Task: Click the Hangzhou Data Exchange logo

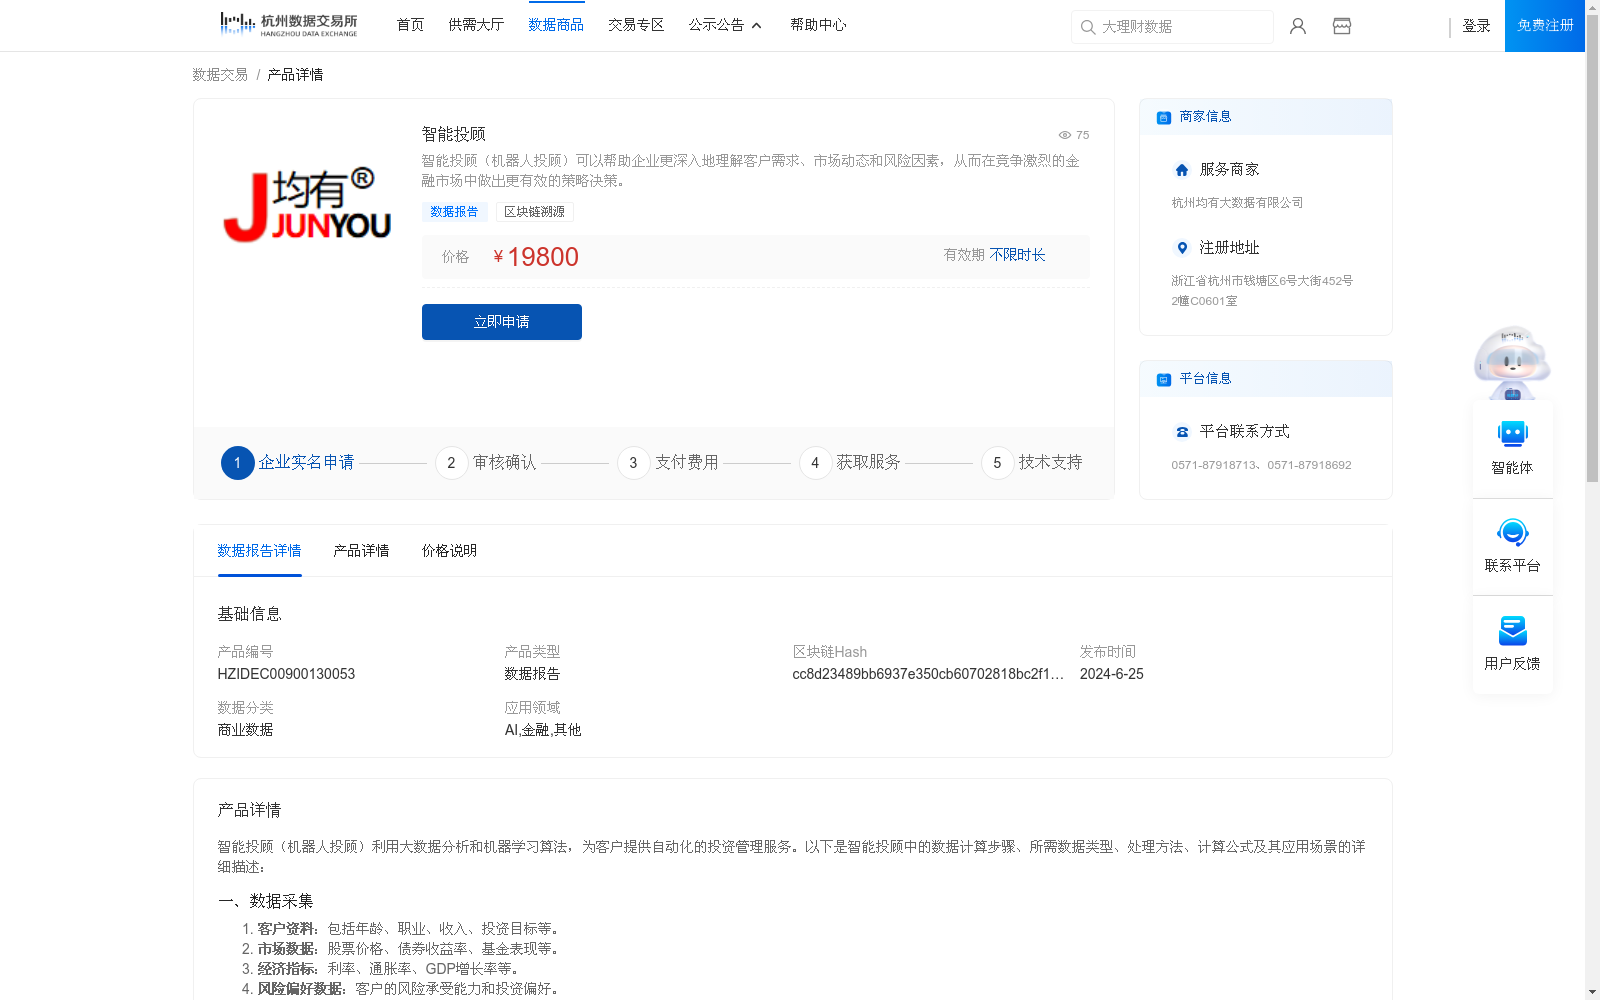Action: pos(288,25)
